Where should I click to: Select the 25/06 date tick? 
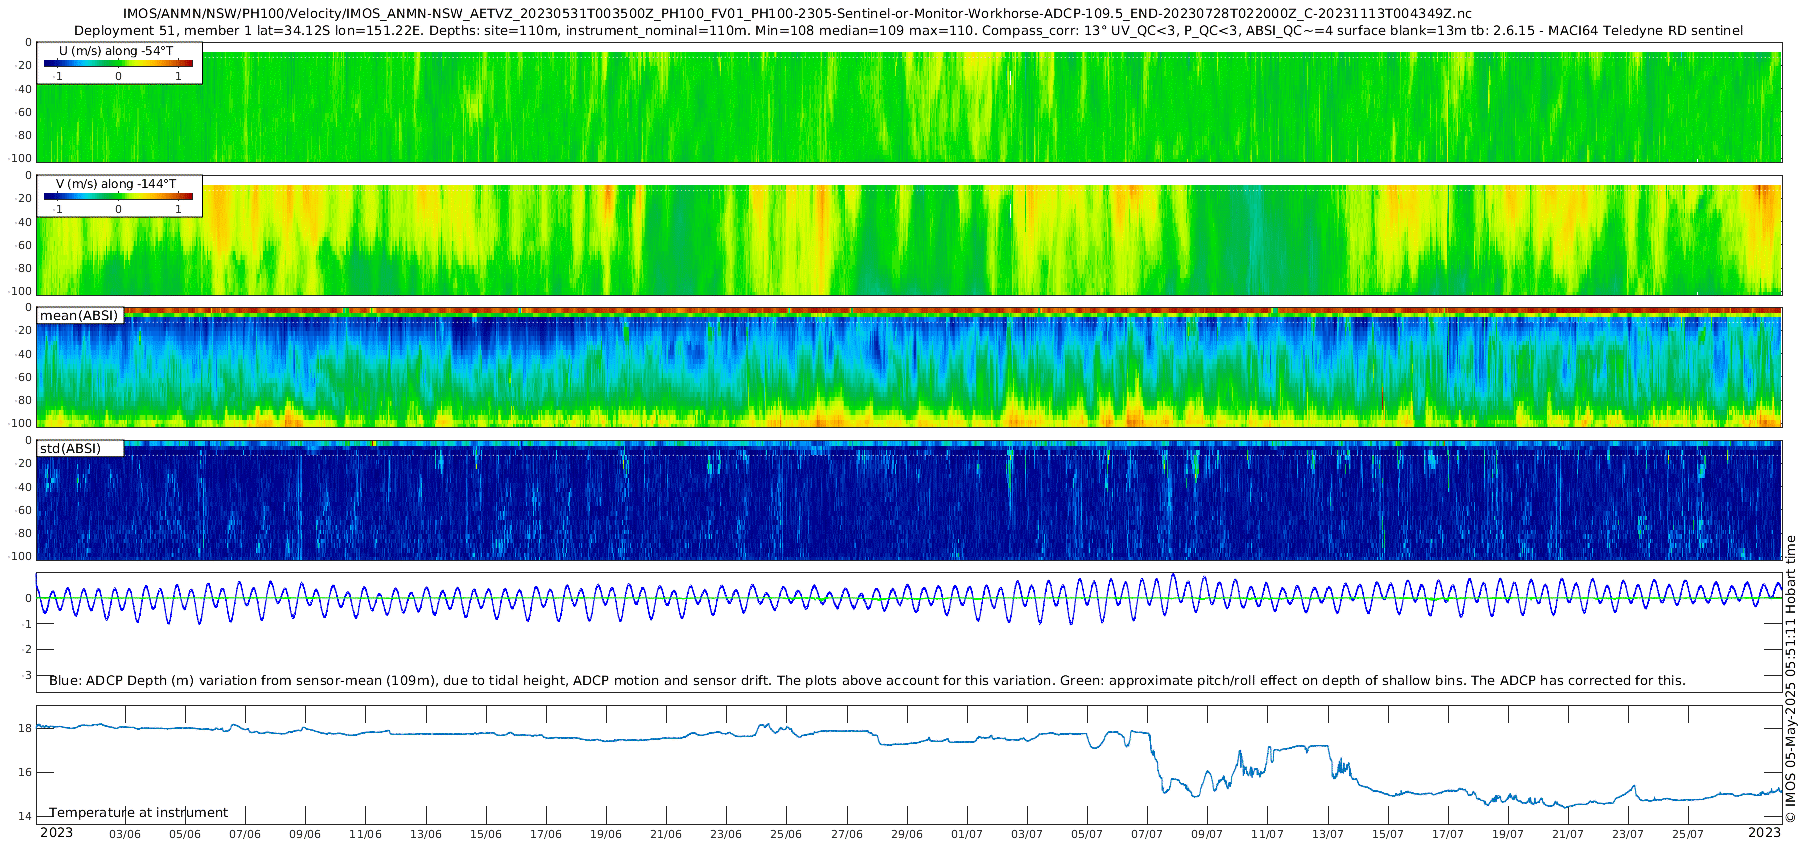tap(786, 834)
